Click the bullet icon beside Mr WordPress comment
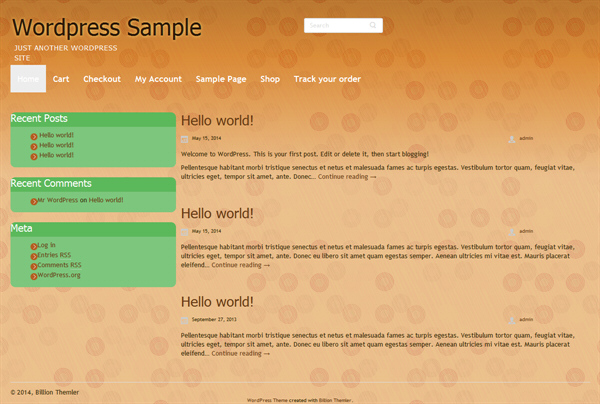This screenshot has width=600, height=404. pyautogui.click(x=34, y=201)
